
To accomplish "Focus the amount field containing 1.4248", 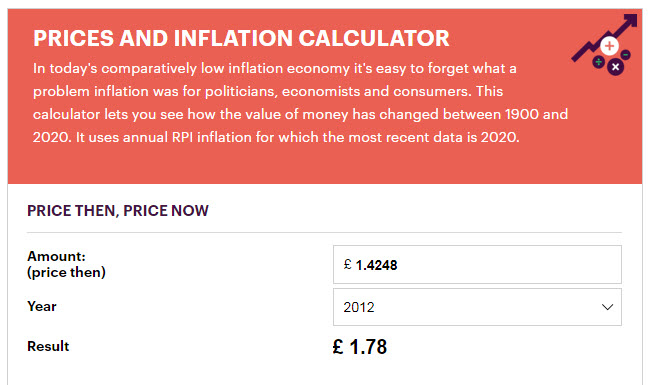I will (477, 265).
